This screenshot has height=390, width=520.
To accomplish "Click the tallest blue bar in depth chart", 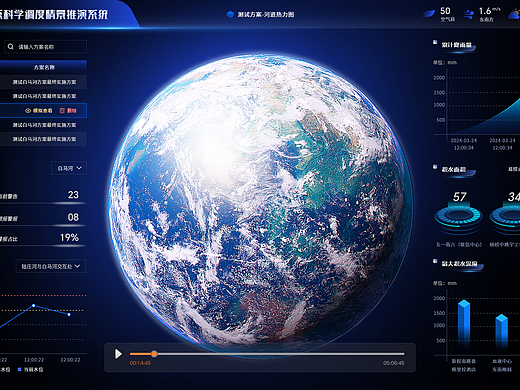I will pyautogui.click(x=464, y=323).
